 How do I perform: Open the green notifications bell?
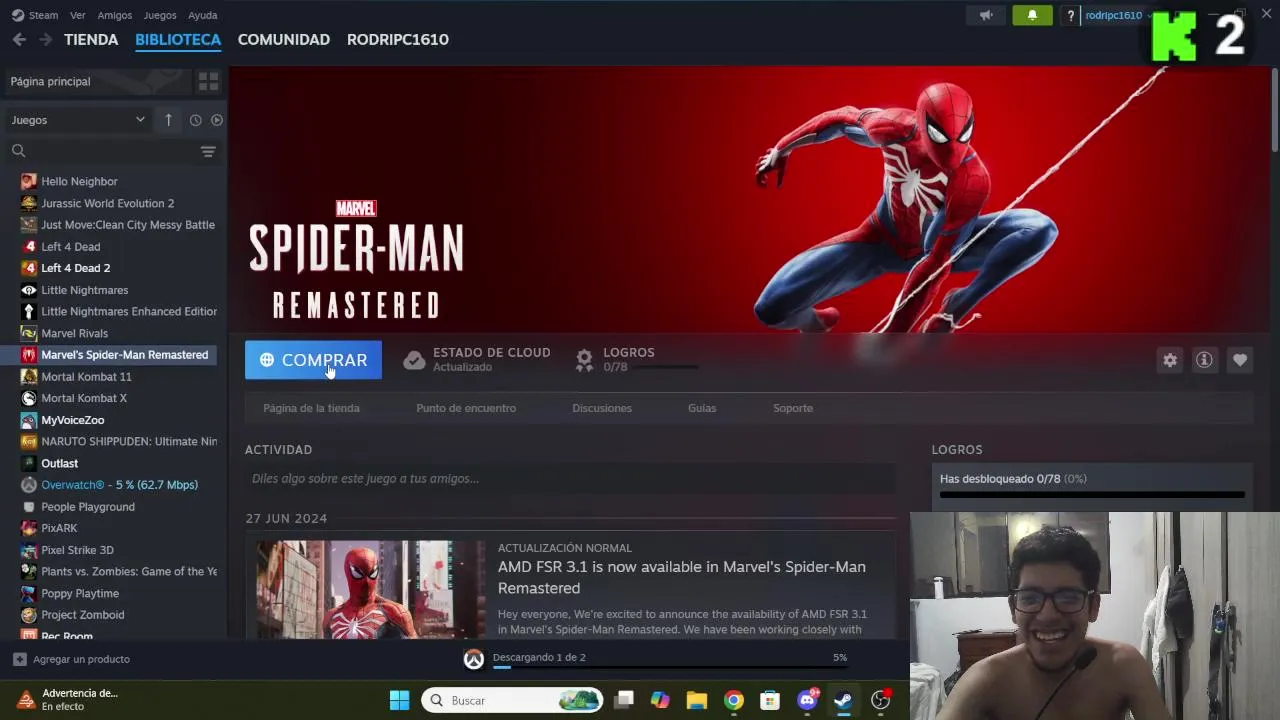click(x=1033, y=15)
